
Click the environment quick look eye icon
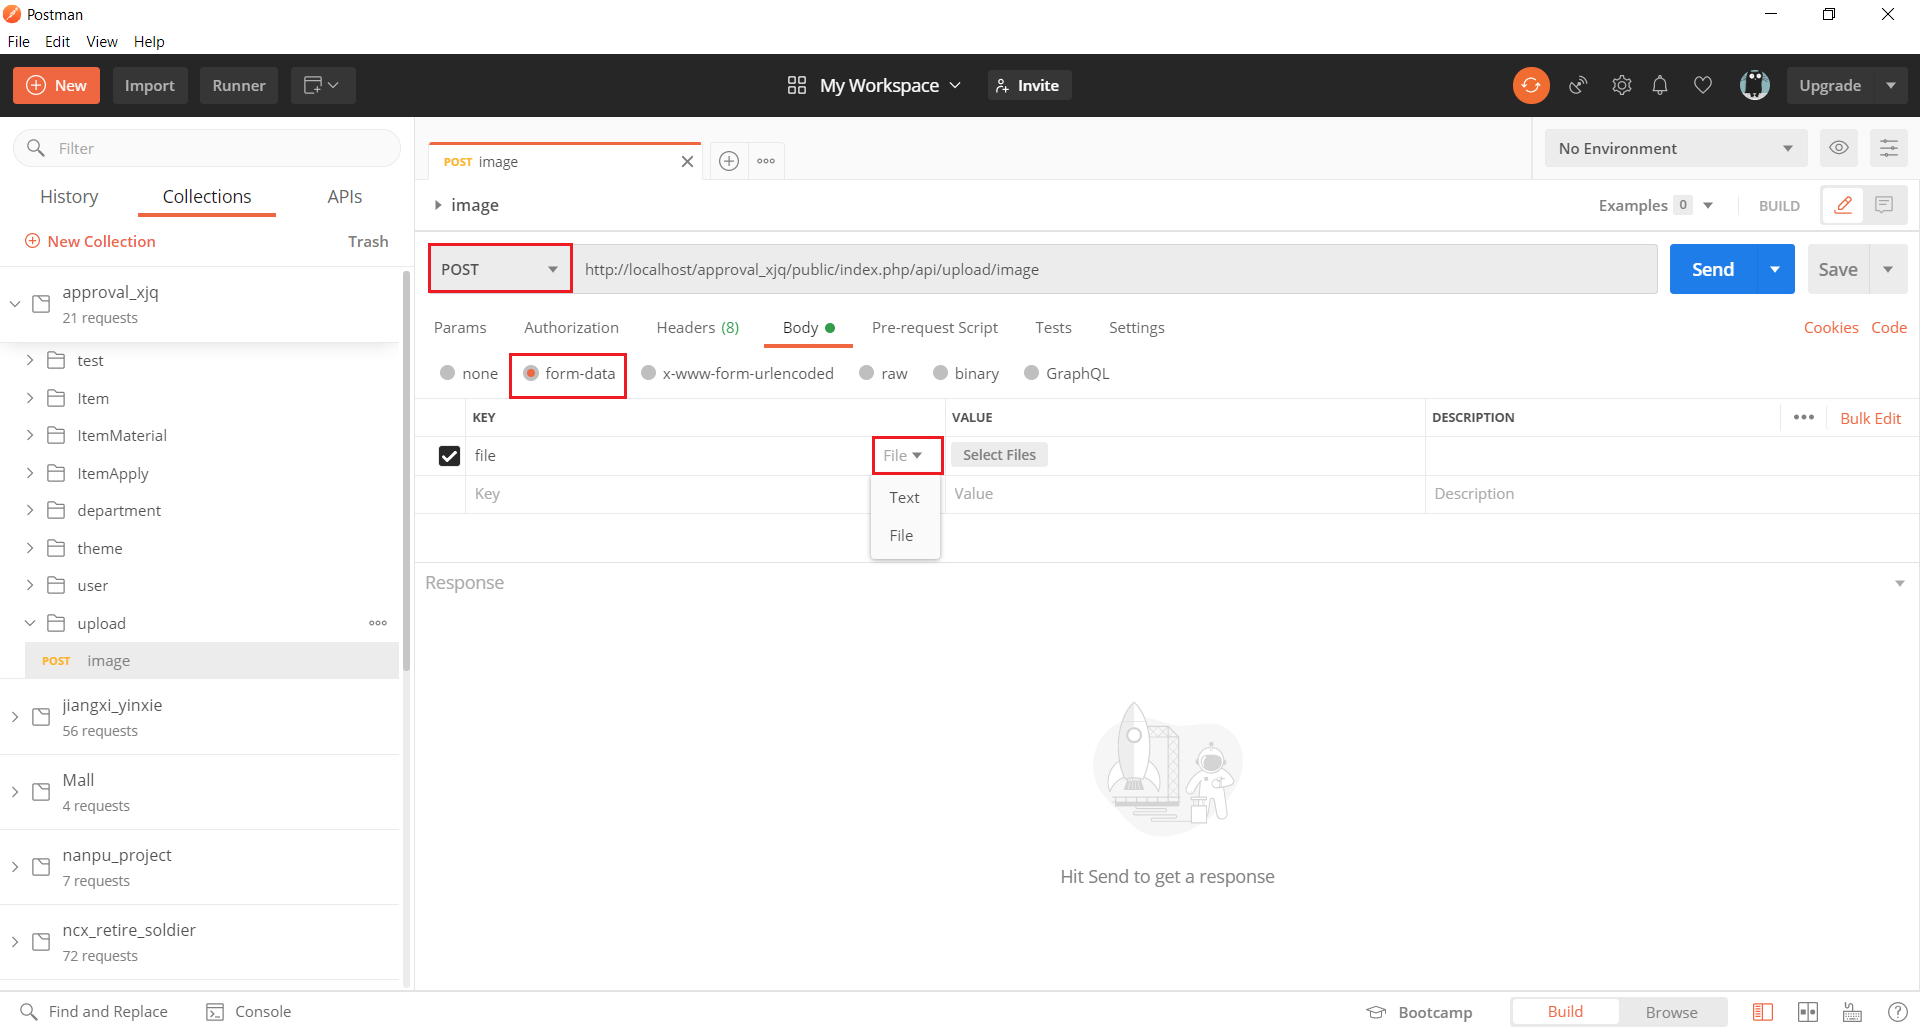(1839, 148)
